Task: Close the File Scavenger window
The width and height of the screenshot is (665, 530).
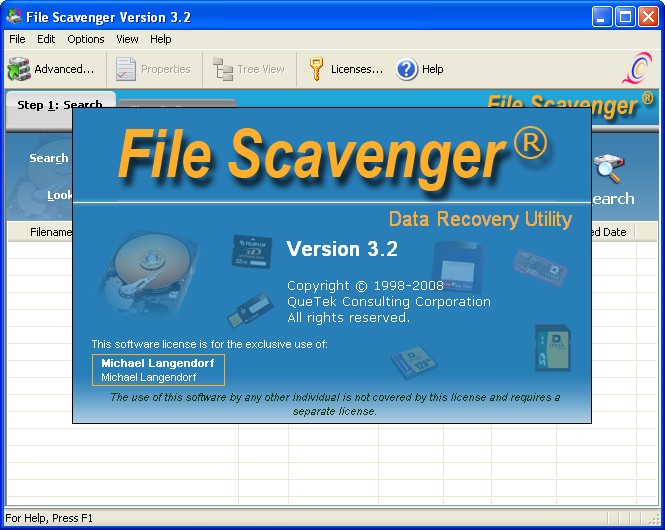Action: [648, 17]
